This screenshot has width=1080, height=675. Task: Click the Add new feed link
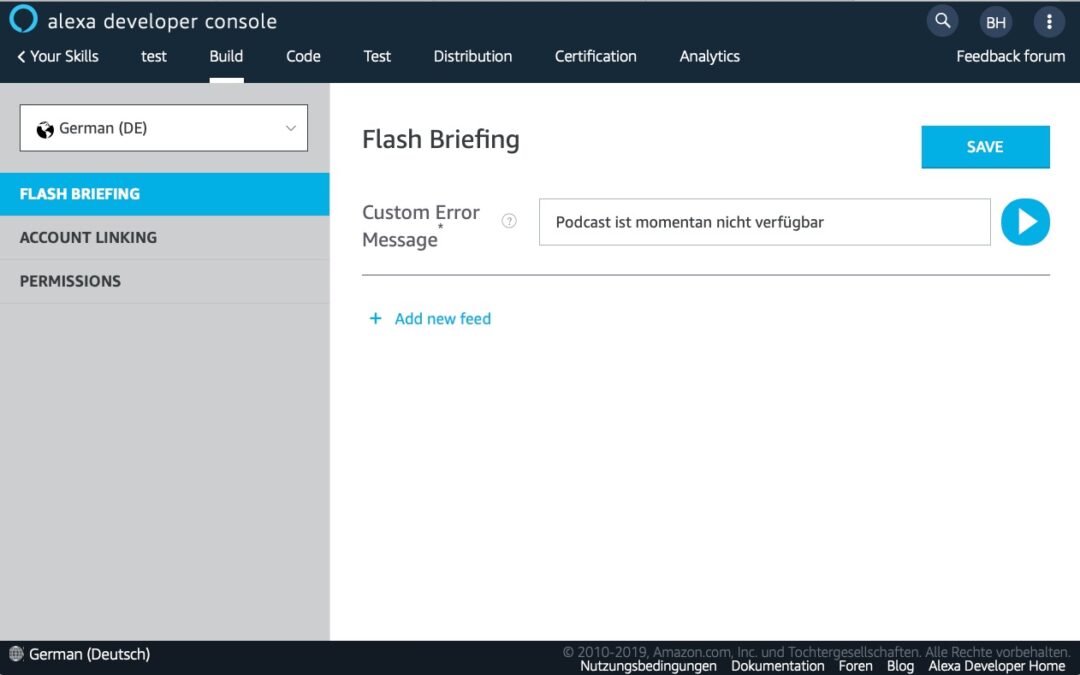coord(442,318)
